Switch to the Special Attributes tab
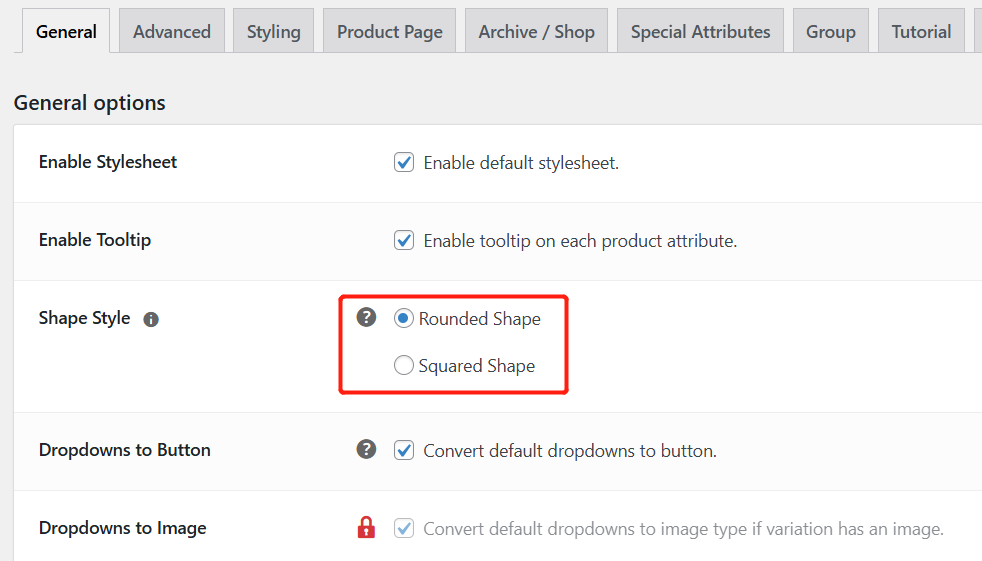The image size is (982, 561). [701, 32]
